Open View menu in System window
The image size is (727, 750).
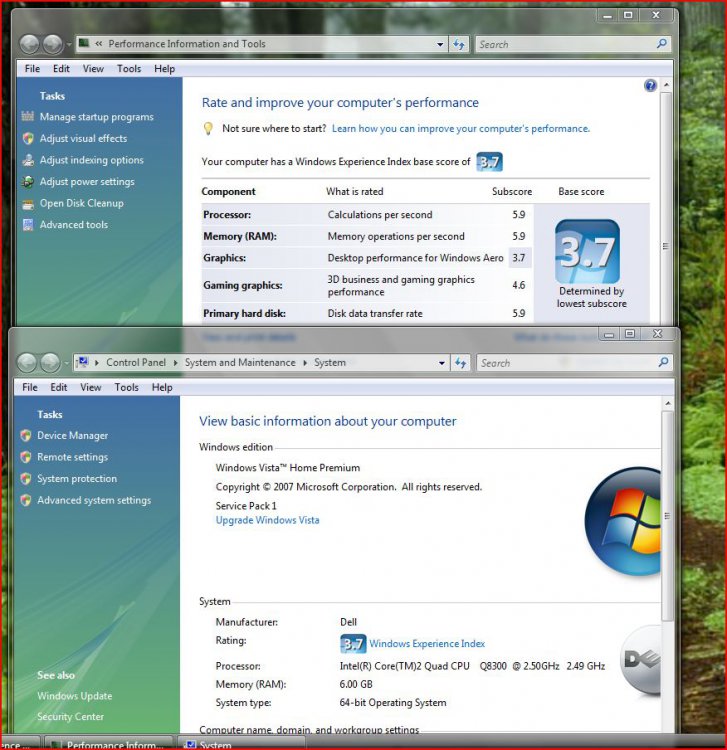[90, 387]
